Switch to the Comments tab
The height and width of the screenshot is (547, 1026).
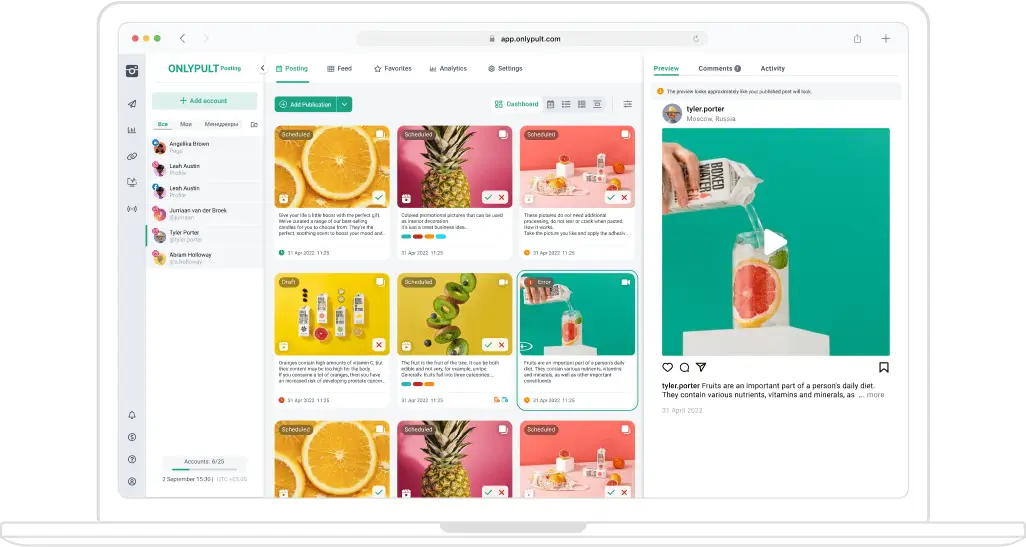pyautogui.click(x=718, y=69)
